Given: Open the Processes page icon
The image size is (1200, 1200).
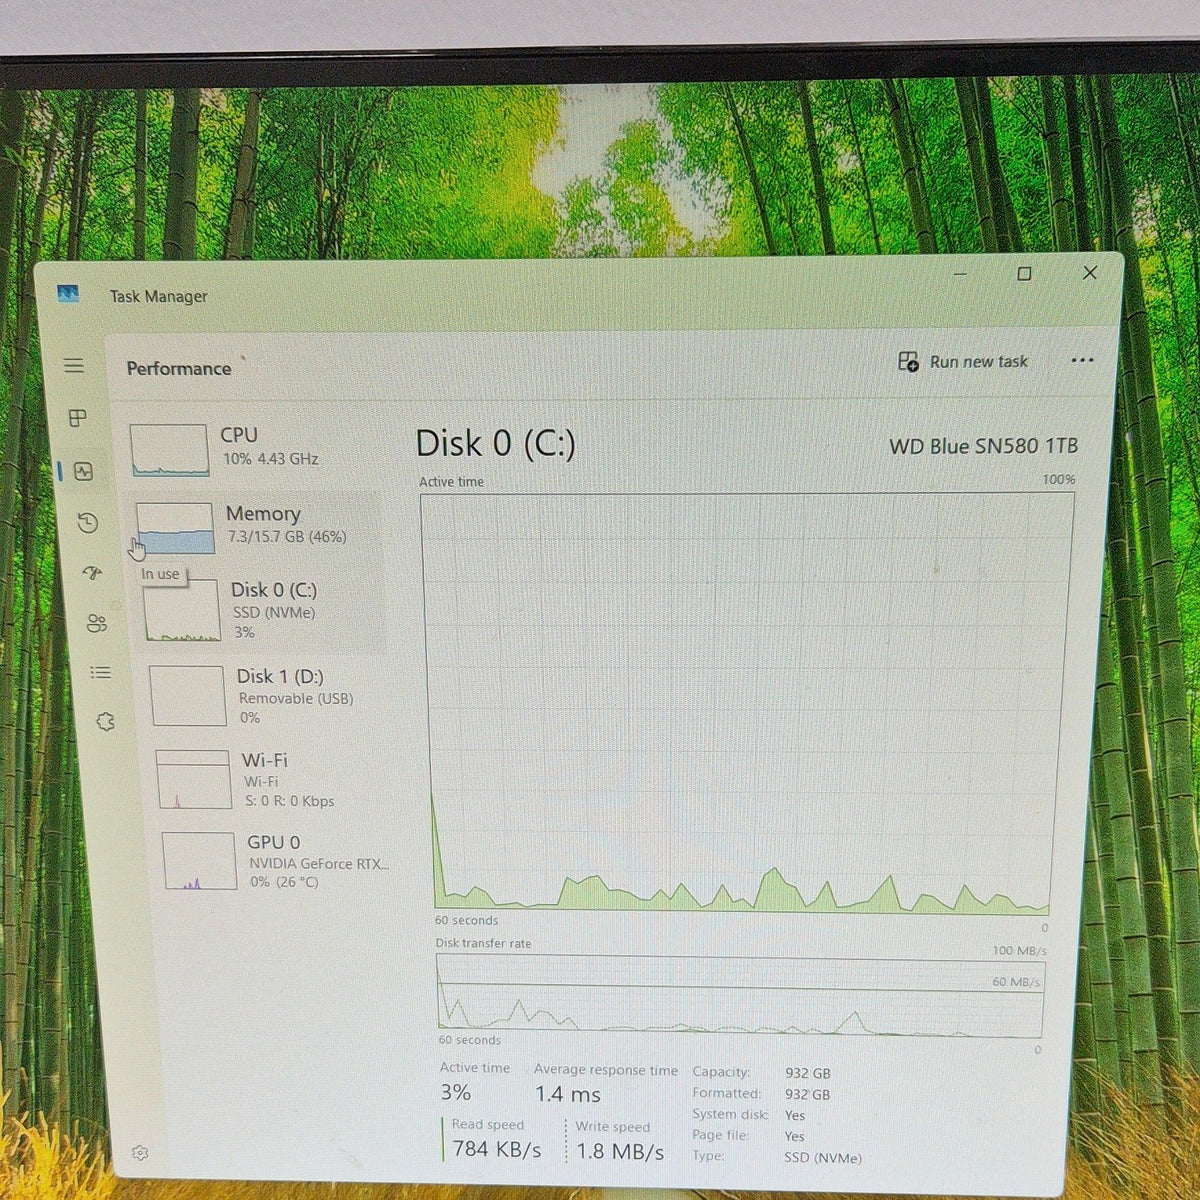Looking at the screenshot, I should point(77,418).
